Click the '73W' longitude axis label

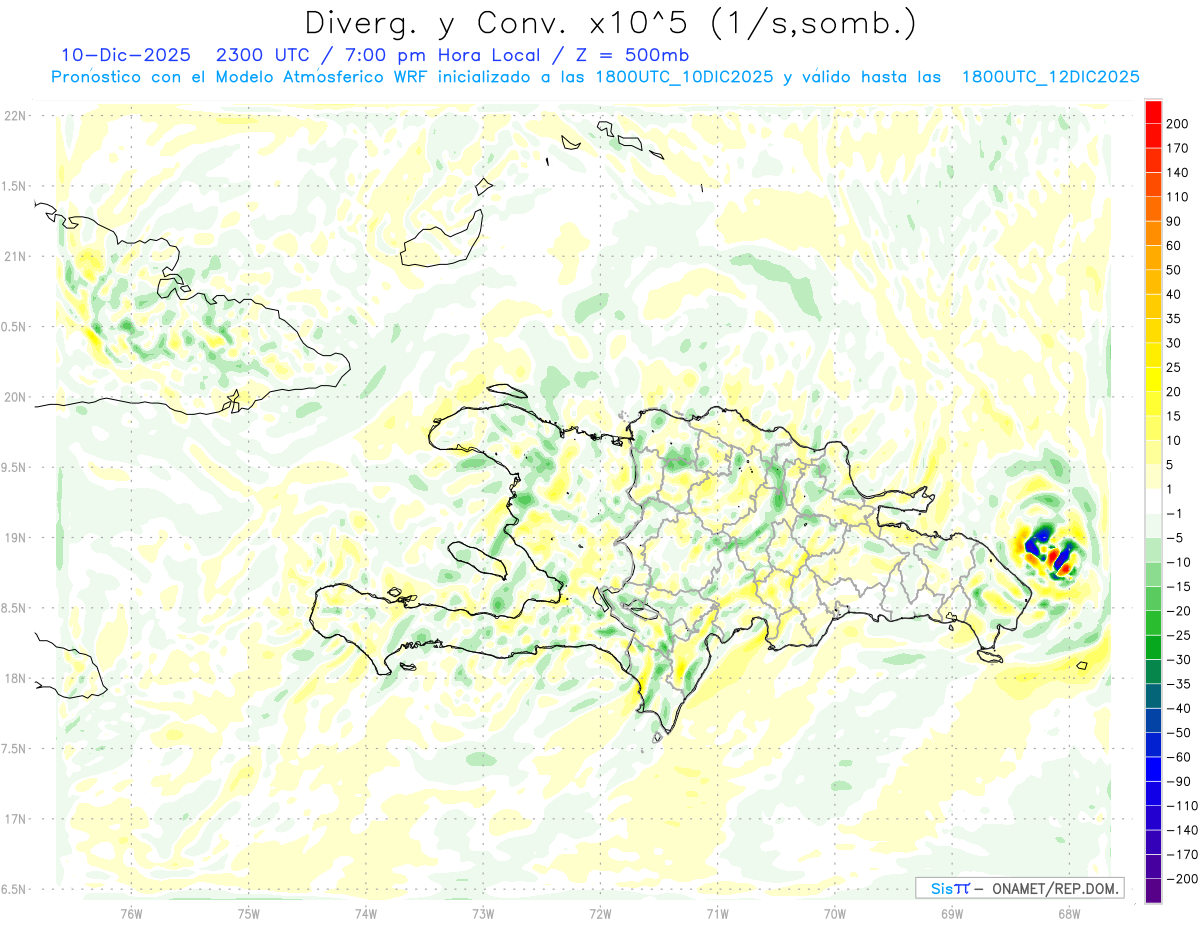pos(483,913)
